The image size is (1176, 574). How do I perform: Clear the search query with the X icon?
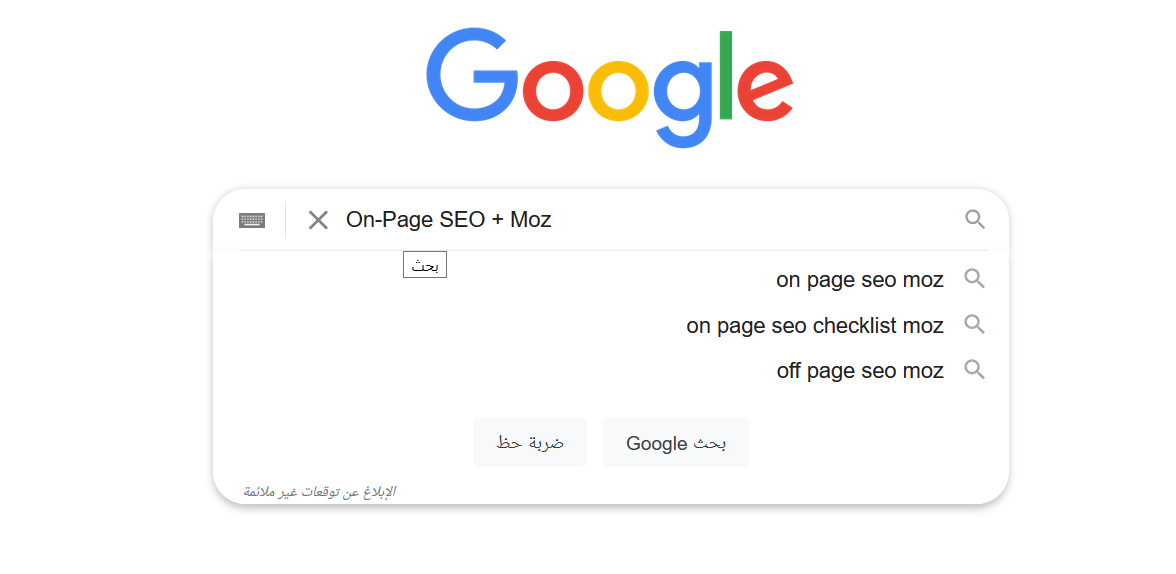pyautogui.click(x=318, y=220)
